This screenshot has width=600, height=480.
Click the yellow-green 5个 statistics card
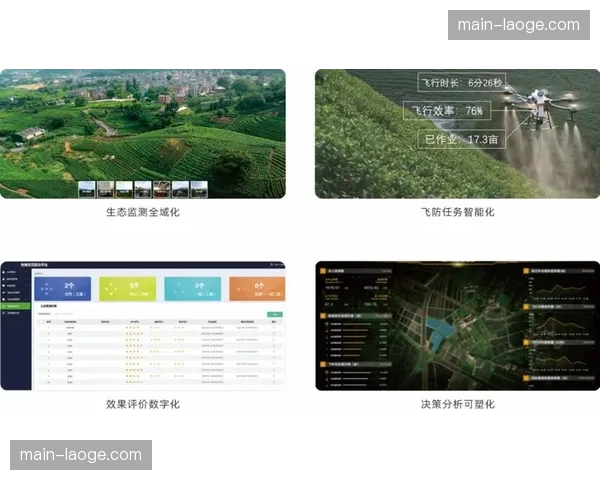(x=127, y=289)
